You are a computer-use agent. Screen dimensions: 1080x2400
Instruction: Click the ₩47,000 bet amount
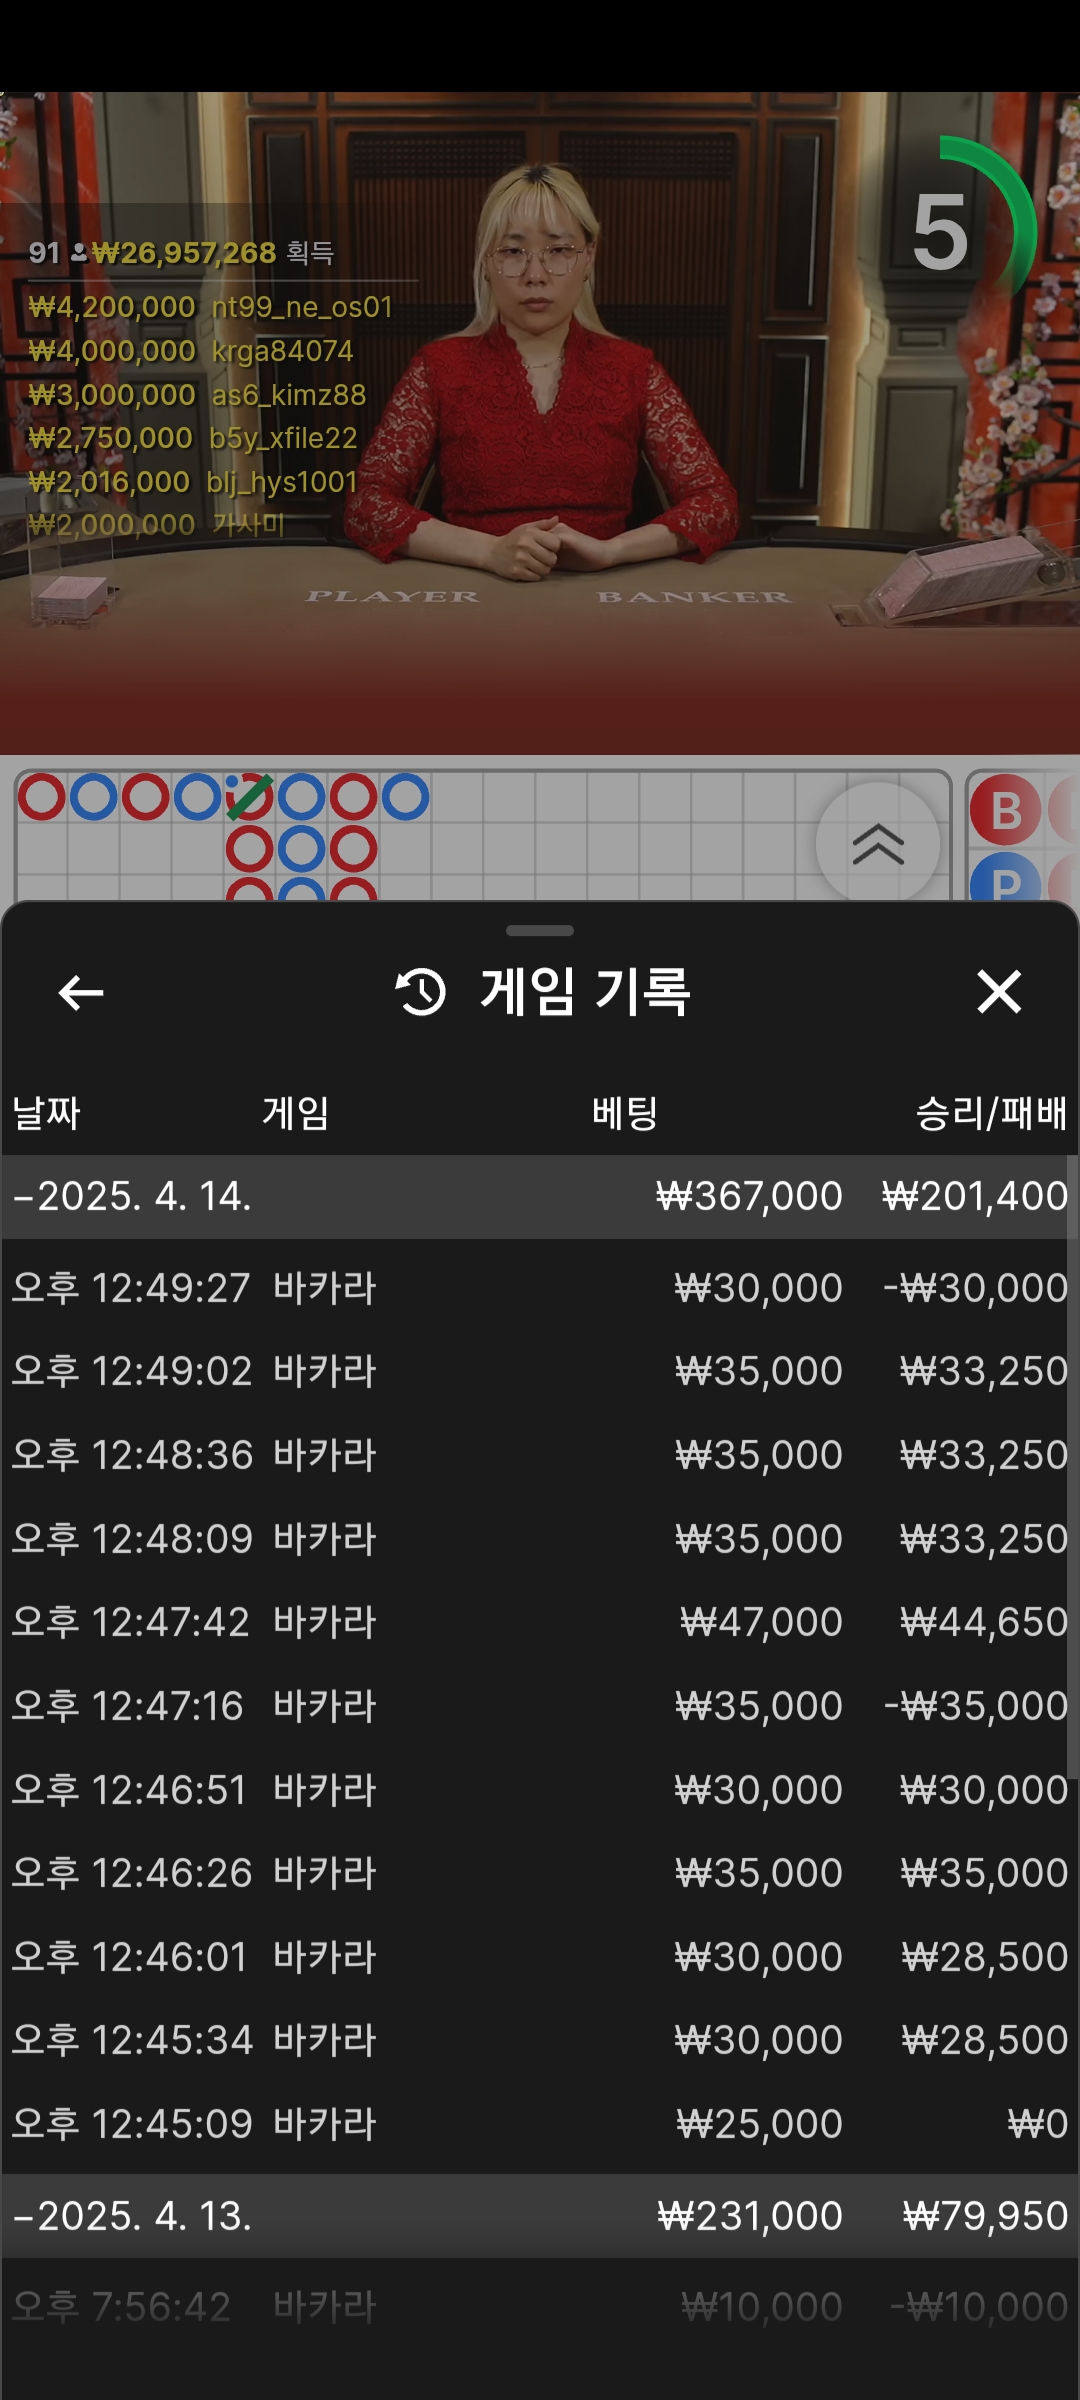[x=761, y=1622]
